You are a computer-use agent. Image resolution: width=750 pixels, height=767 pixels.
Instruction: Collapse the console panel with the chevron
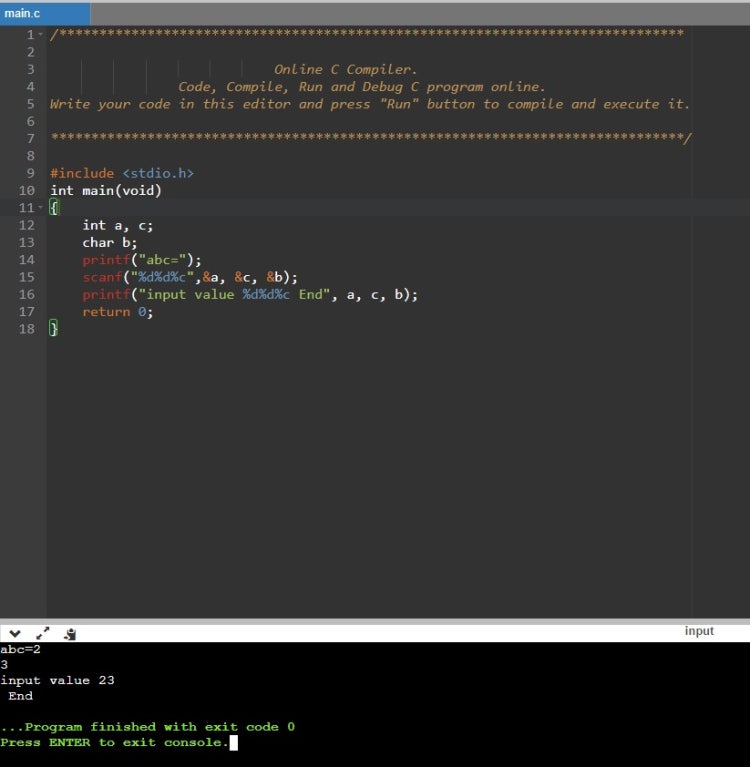pos(15,633)
